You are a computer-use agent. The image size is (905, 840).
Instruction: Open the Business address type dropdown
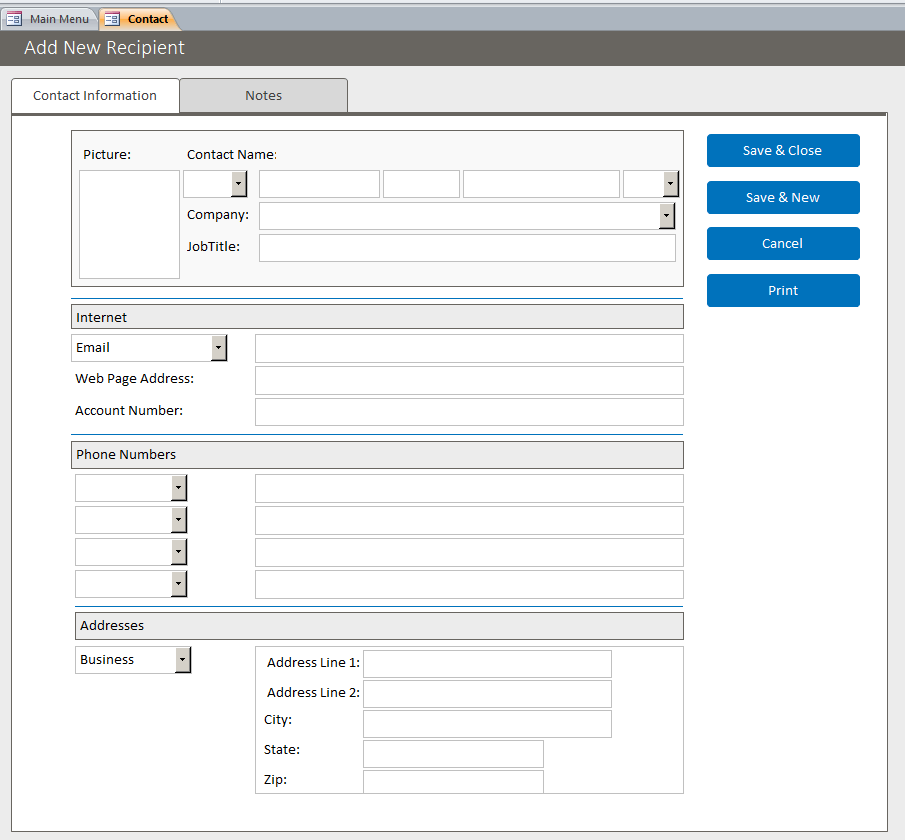[182, 659]
